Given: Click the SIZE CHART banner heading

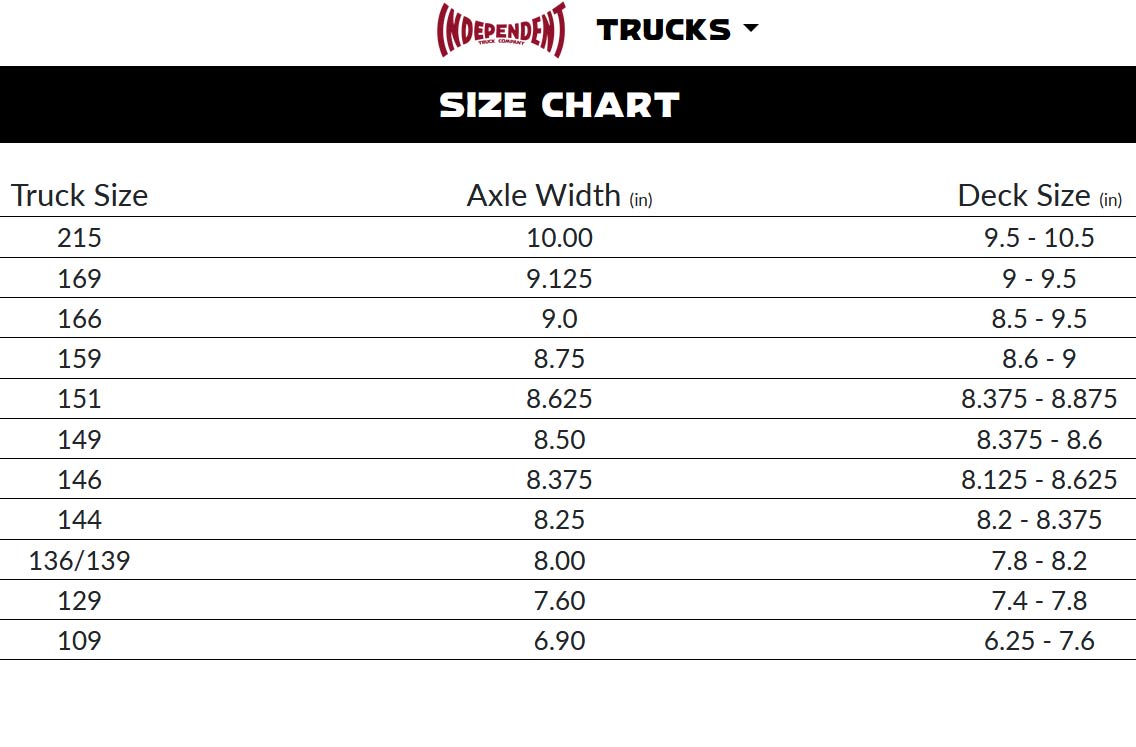Looking at the screenshot, I should [560, 105].
